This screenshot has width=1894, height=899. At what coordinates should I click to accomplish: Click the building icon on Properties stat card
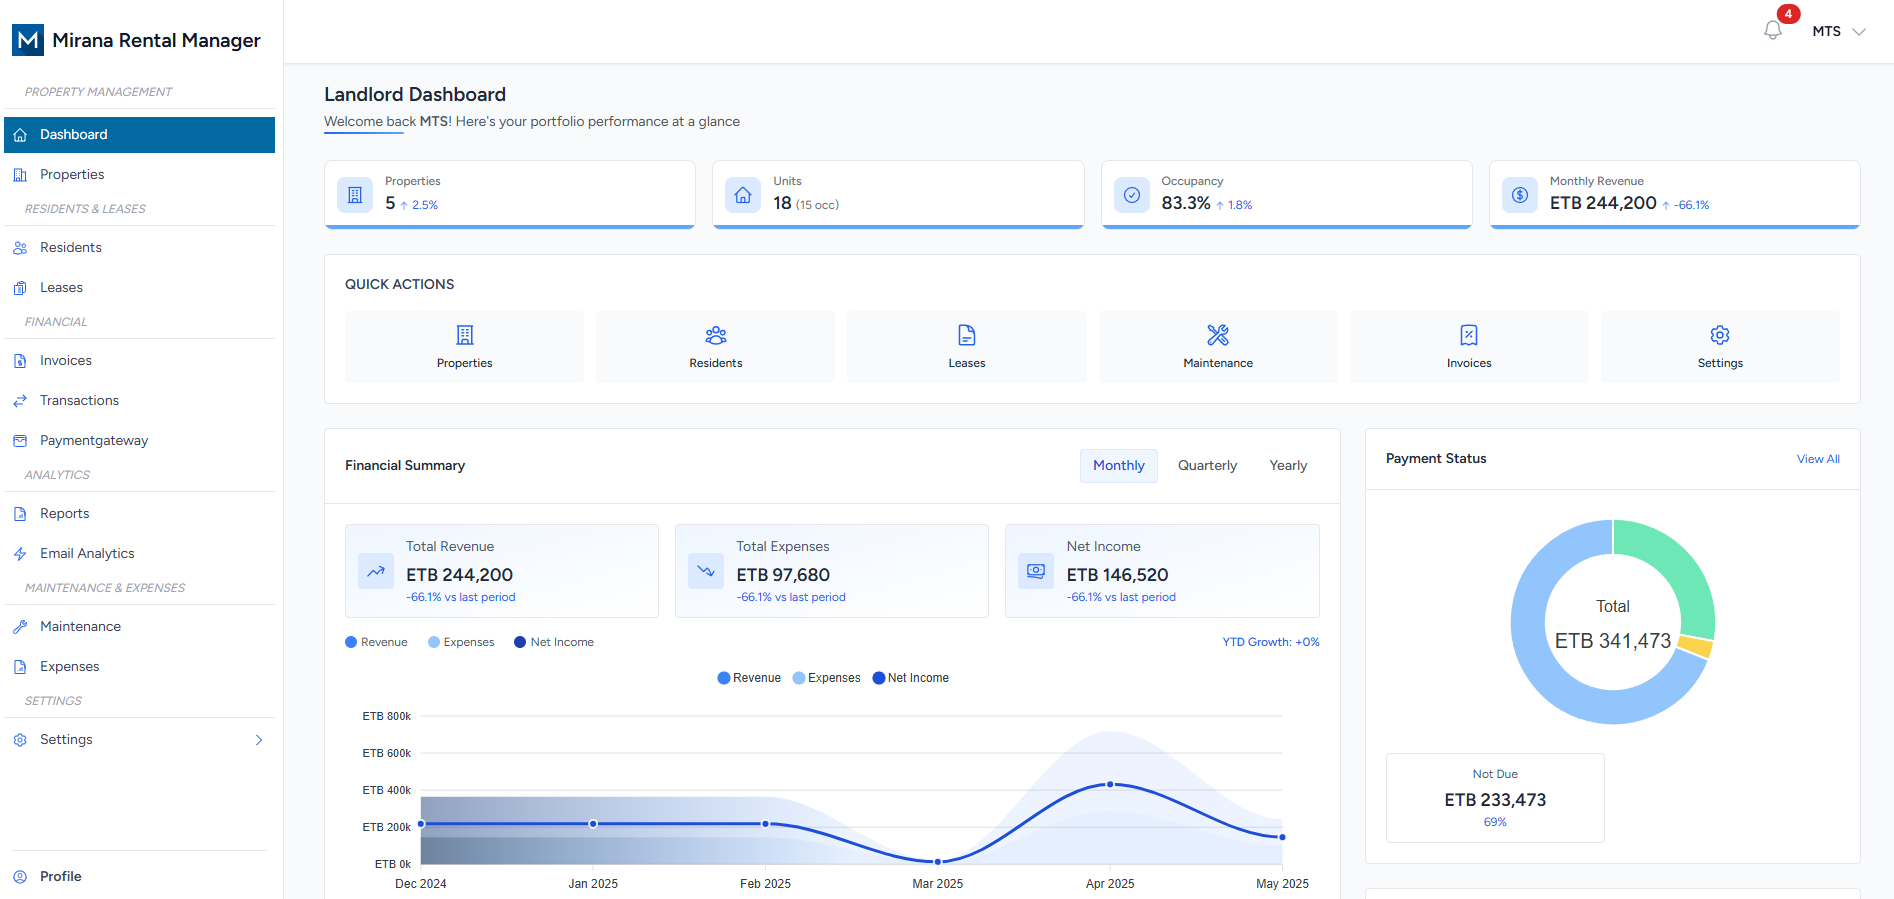355,195
